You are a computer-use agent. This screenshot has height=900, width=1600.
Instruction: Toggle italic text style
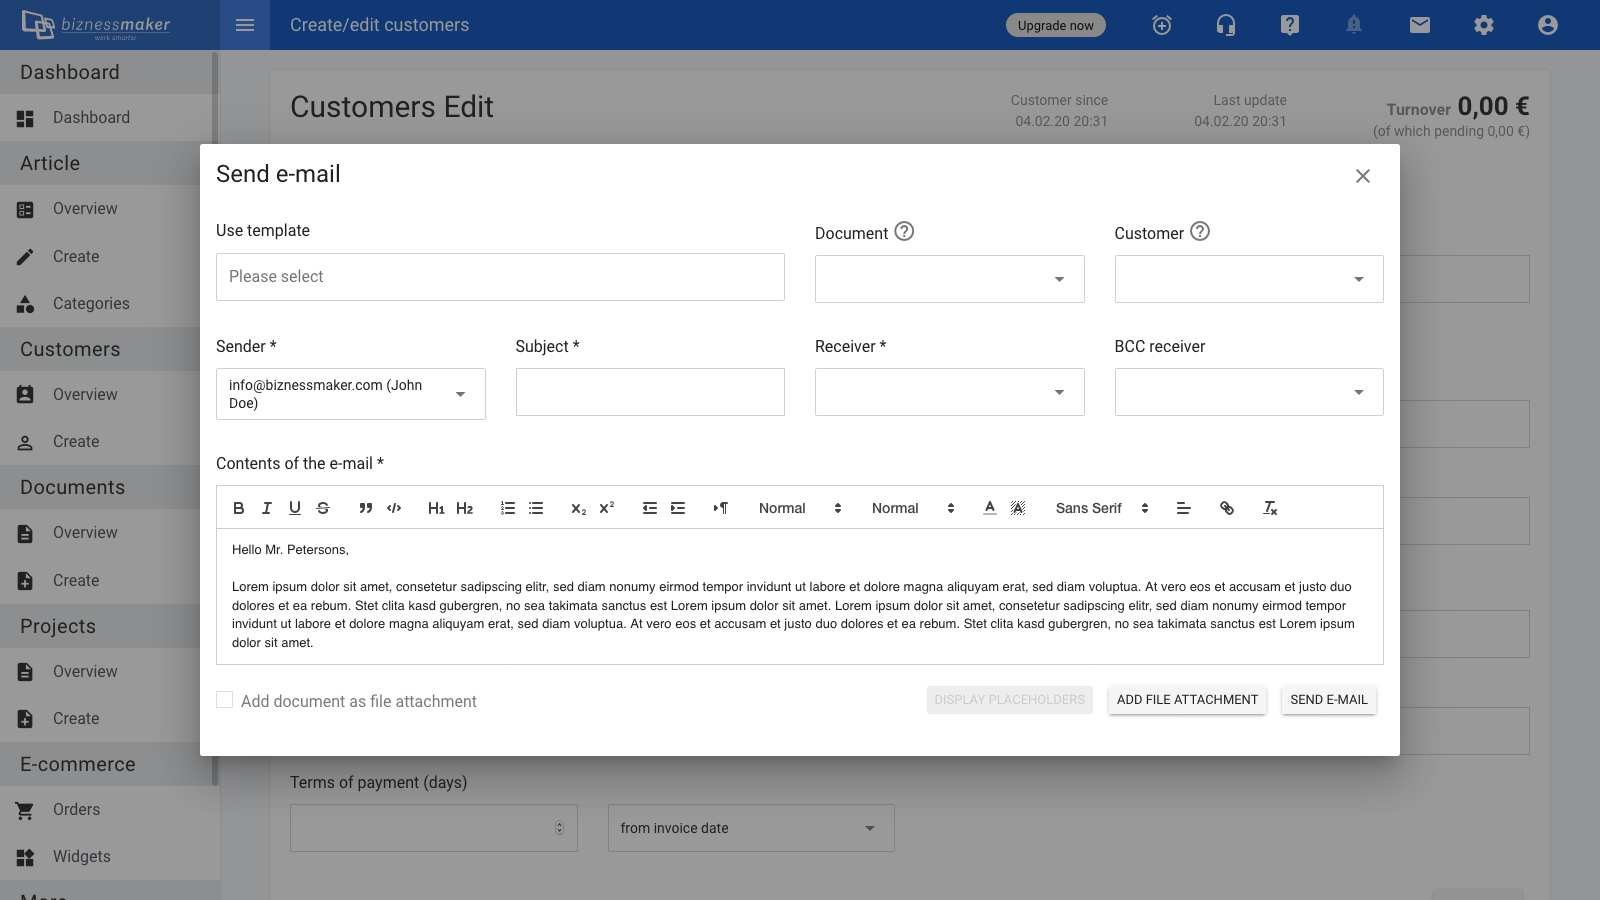(267, 508)
